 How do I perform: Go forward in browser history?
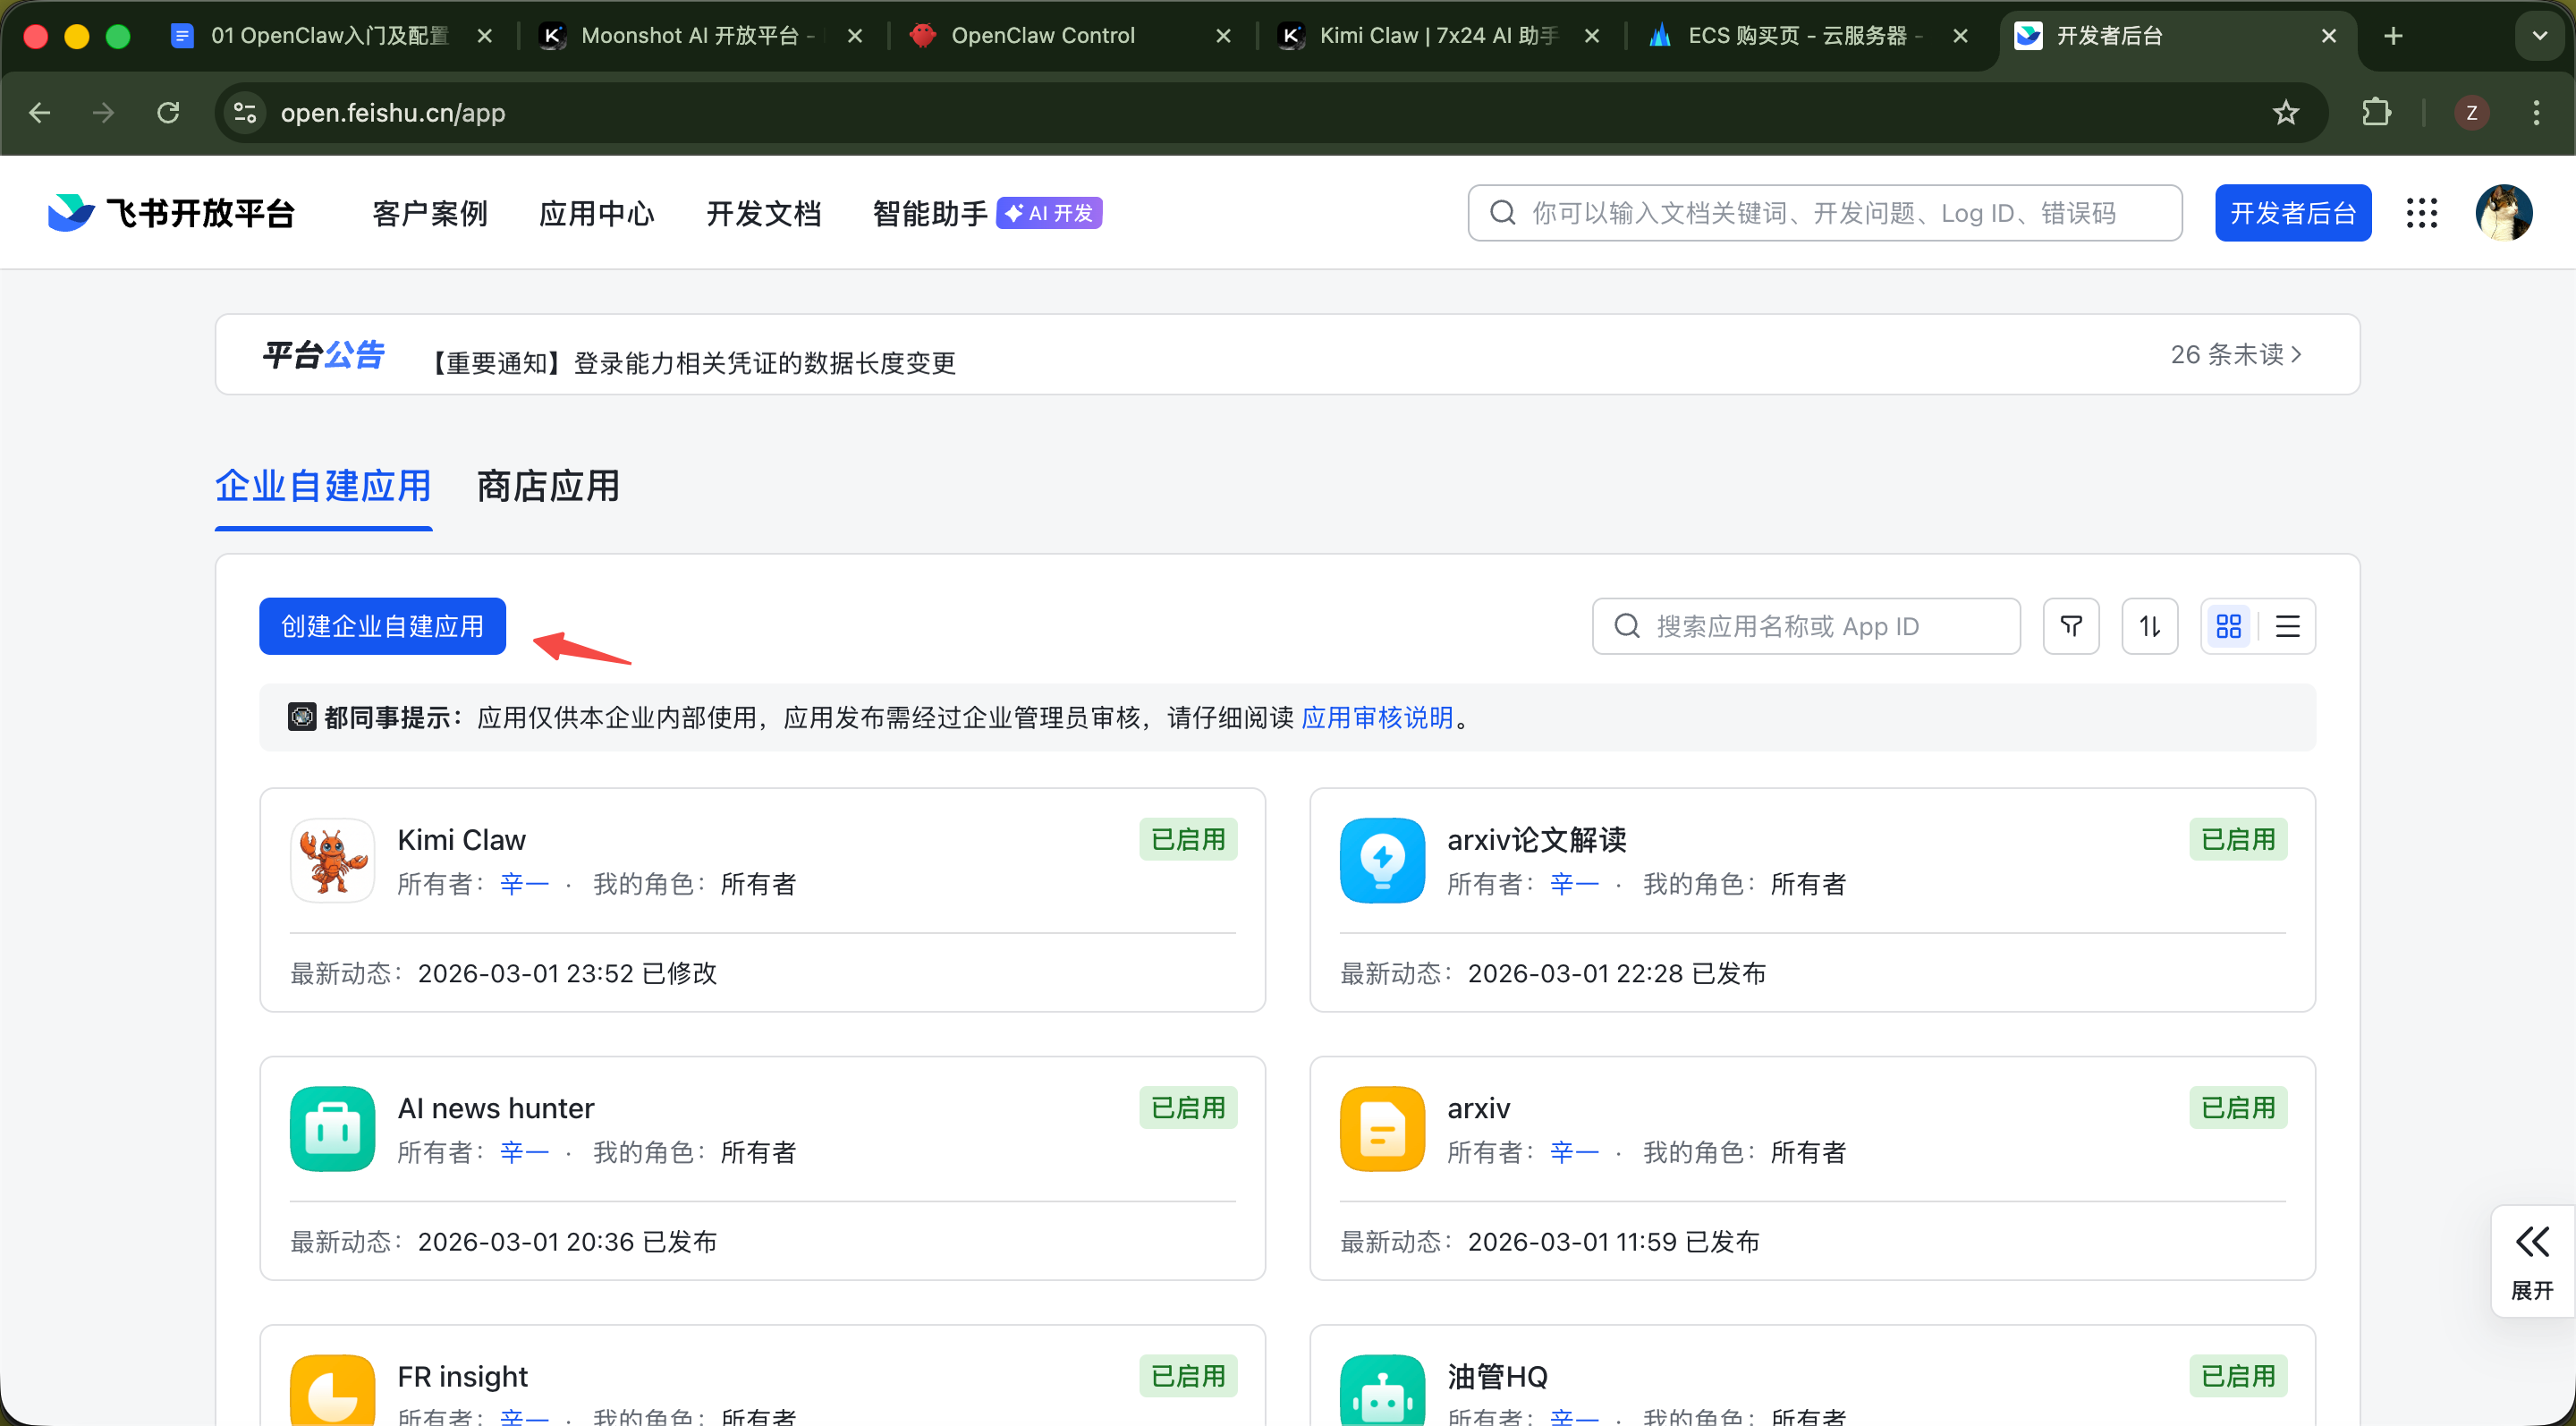point(103,113)
